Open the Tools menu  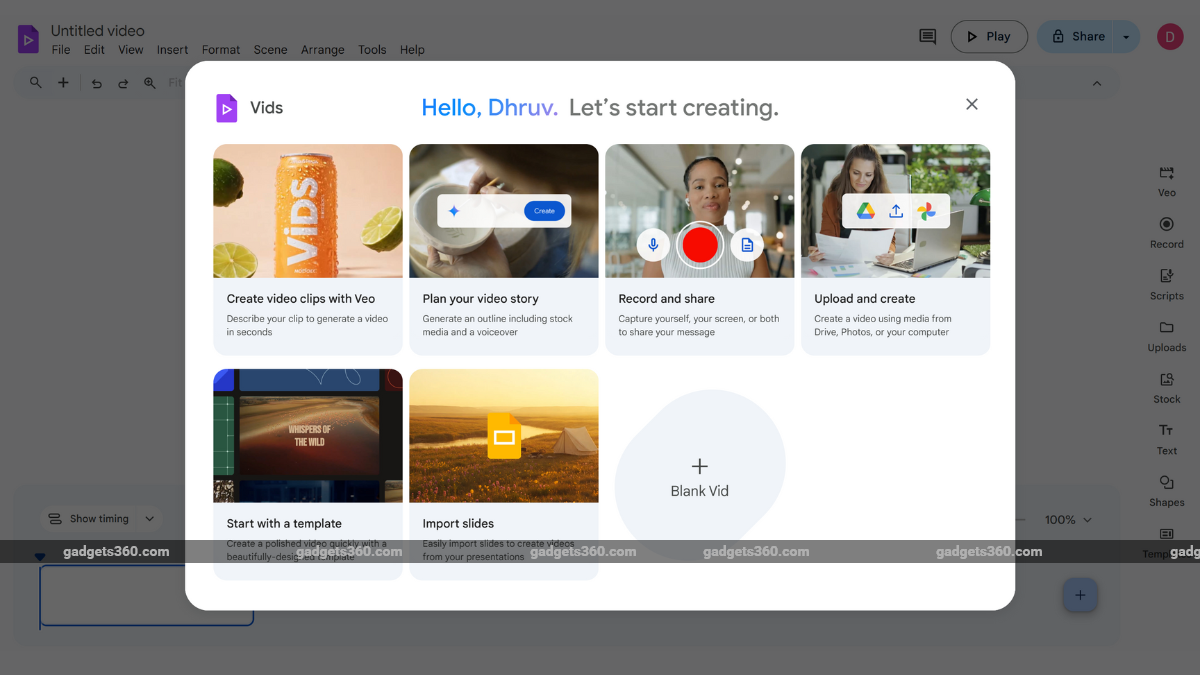tap(372, 50)
